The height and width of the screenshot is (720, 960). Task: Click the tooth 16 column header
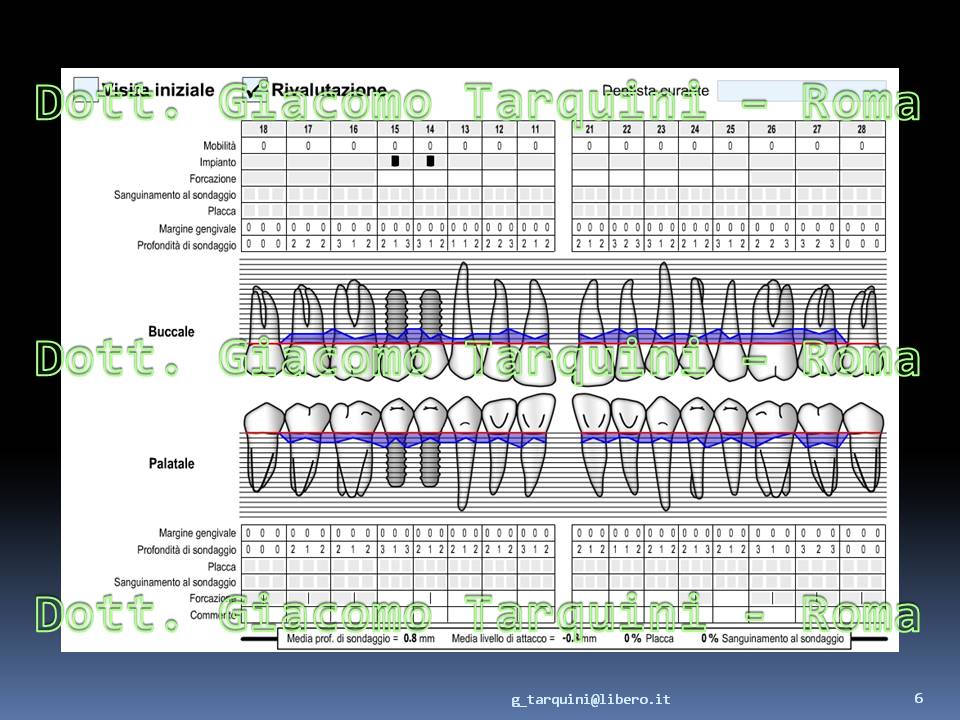[353, 129]
